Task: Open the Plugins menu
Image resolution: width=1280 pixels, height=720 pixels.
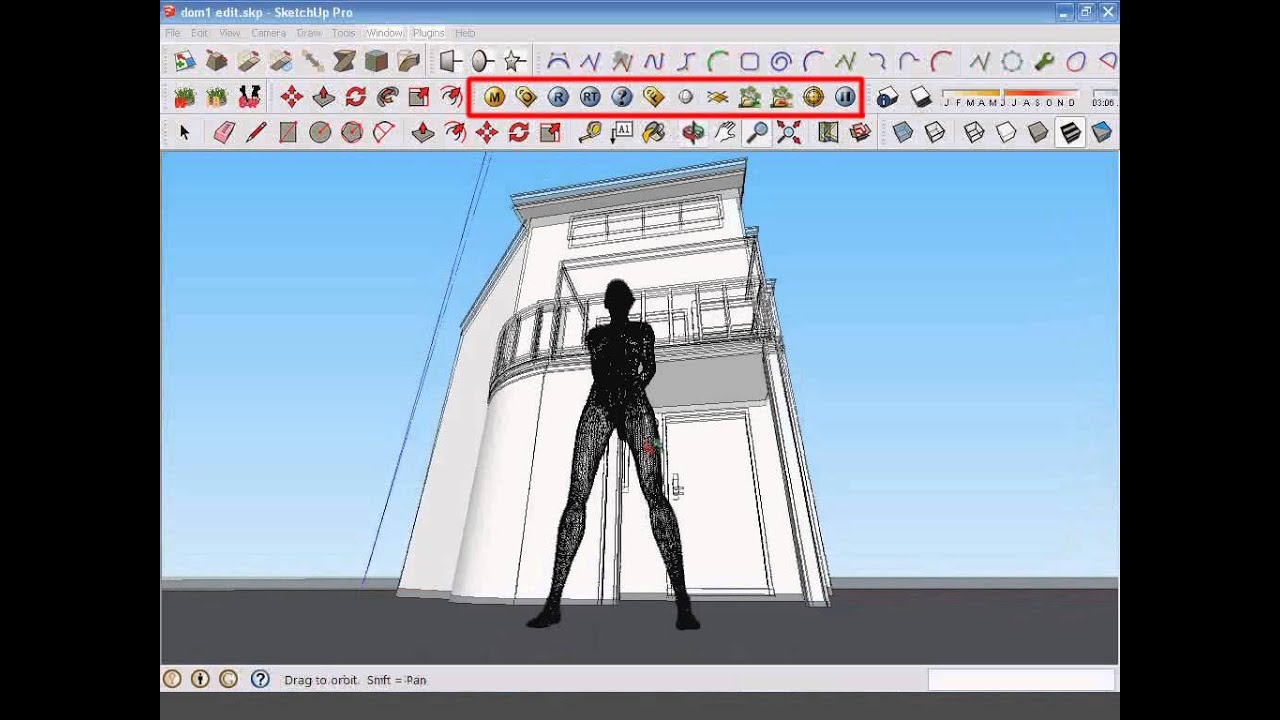Action: click(x=428, y=33)
